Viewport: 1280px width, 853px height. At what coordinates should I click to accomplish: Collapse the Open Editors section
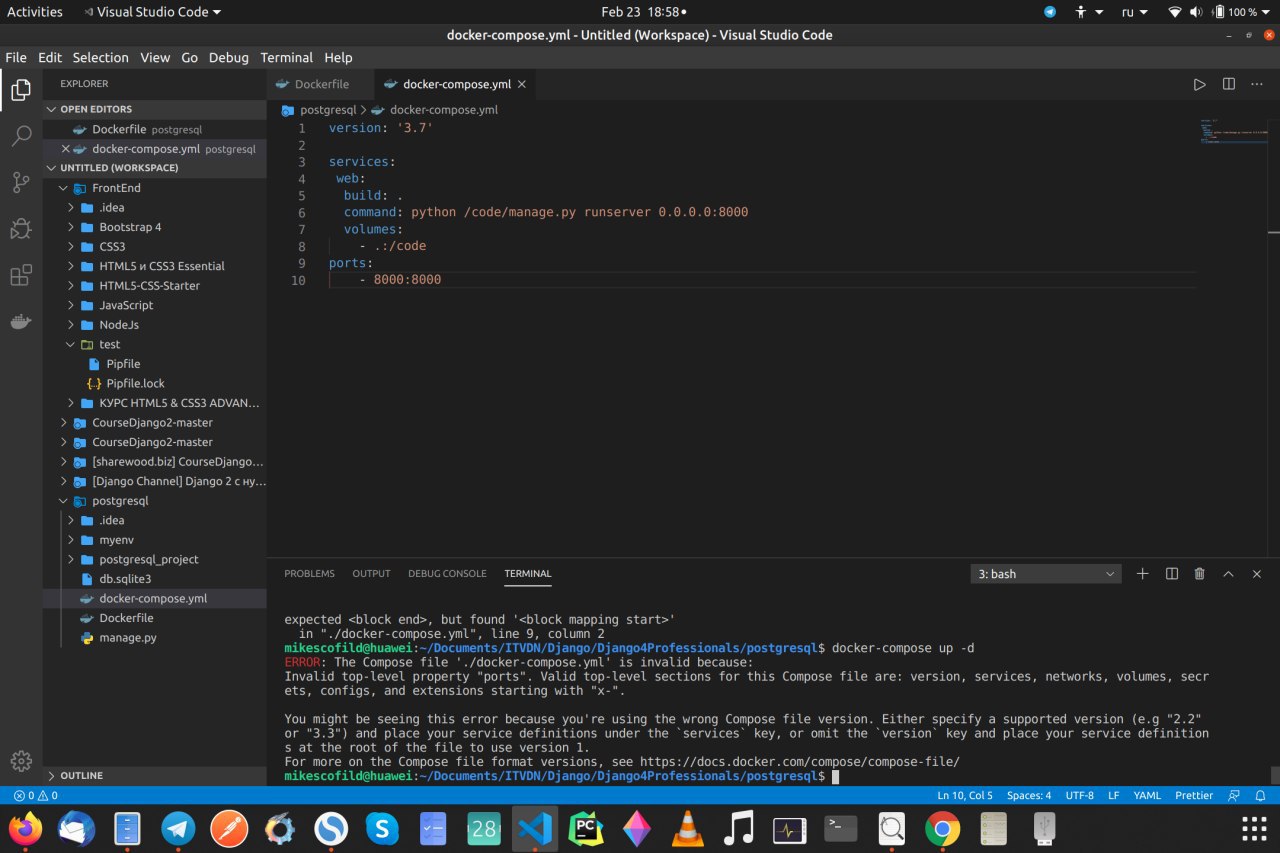click(155, 109)
